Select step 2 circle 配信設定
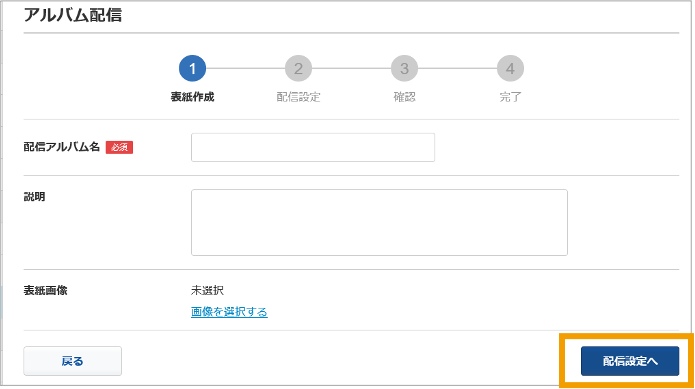The image size is (695, 389). 298,69
